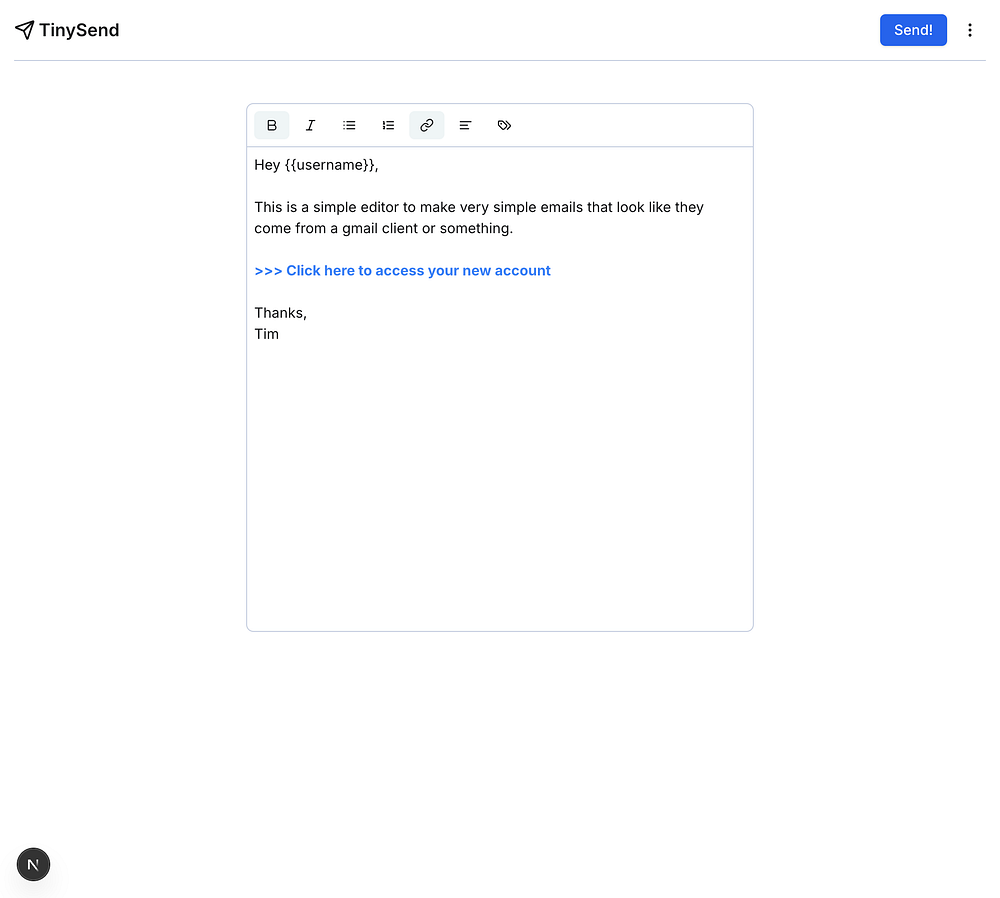Place cursor in 'Hey {{username}},' line

point(267,165)
